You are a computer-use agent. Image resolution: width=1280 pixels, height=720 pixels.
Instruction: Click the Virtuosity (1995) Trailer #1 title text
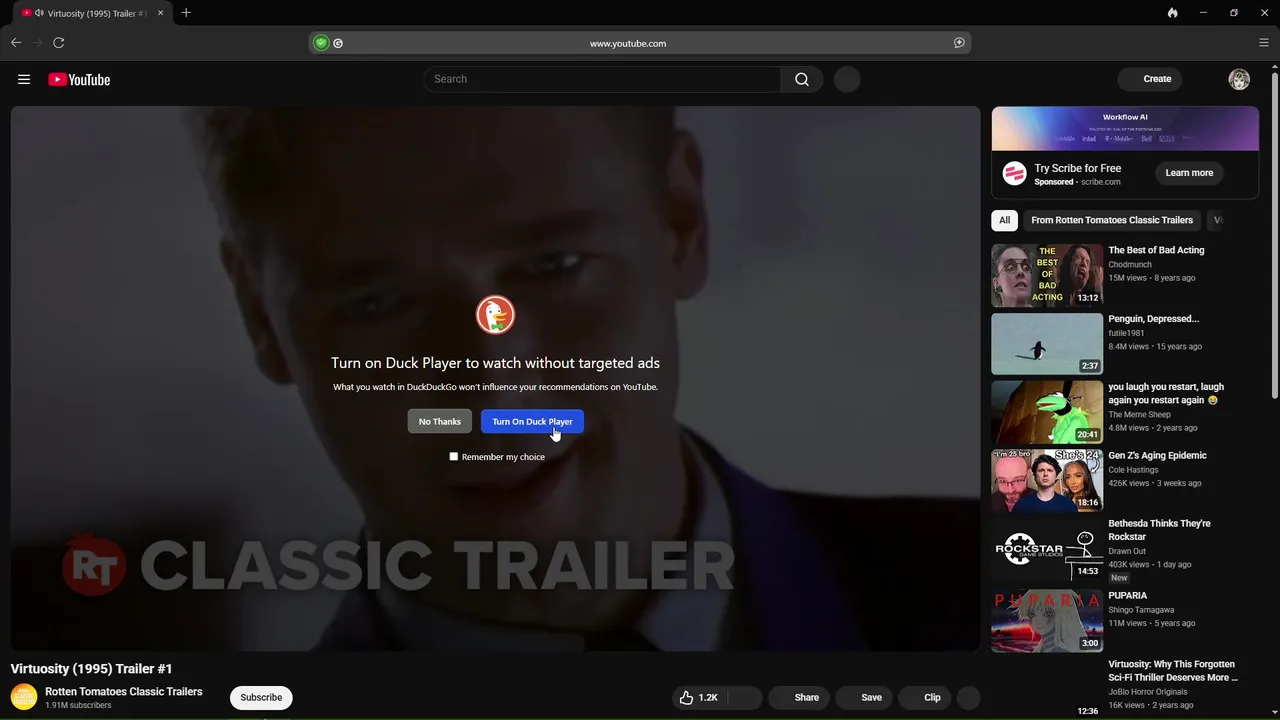pos(92,669)
